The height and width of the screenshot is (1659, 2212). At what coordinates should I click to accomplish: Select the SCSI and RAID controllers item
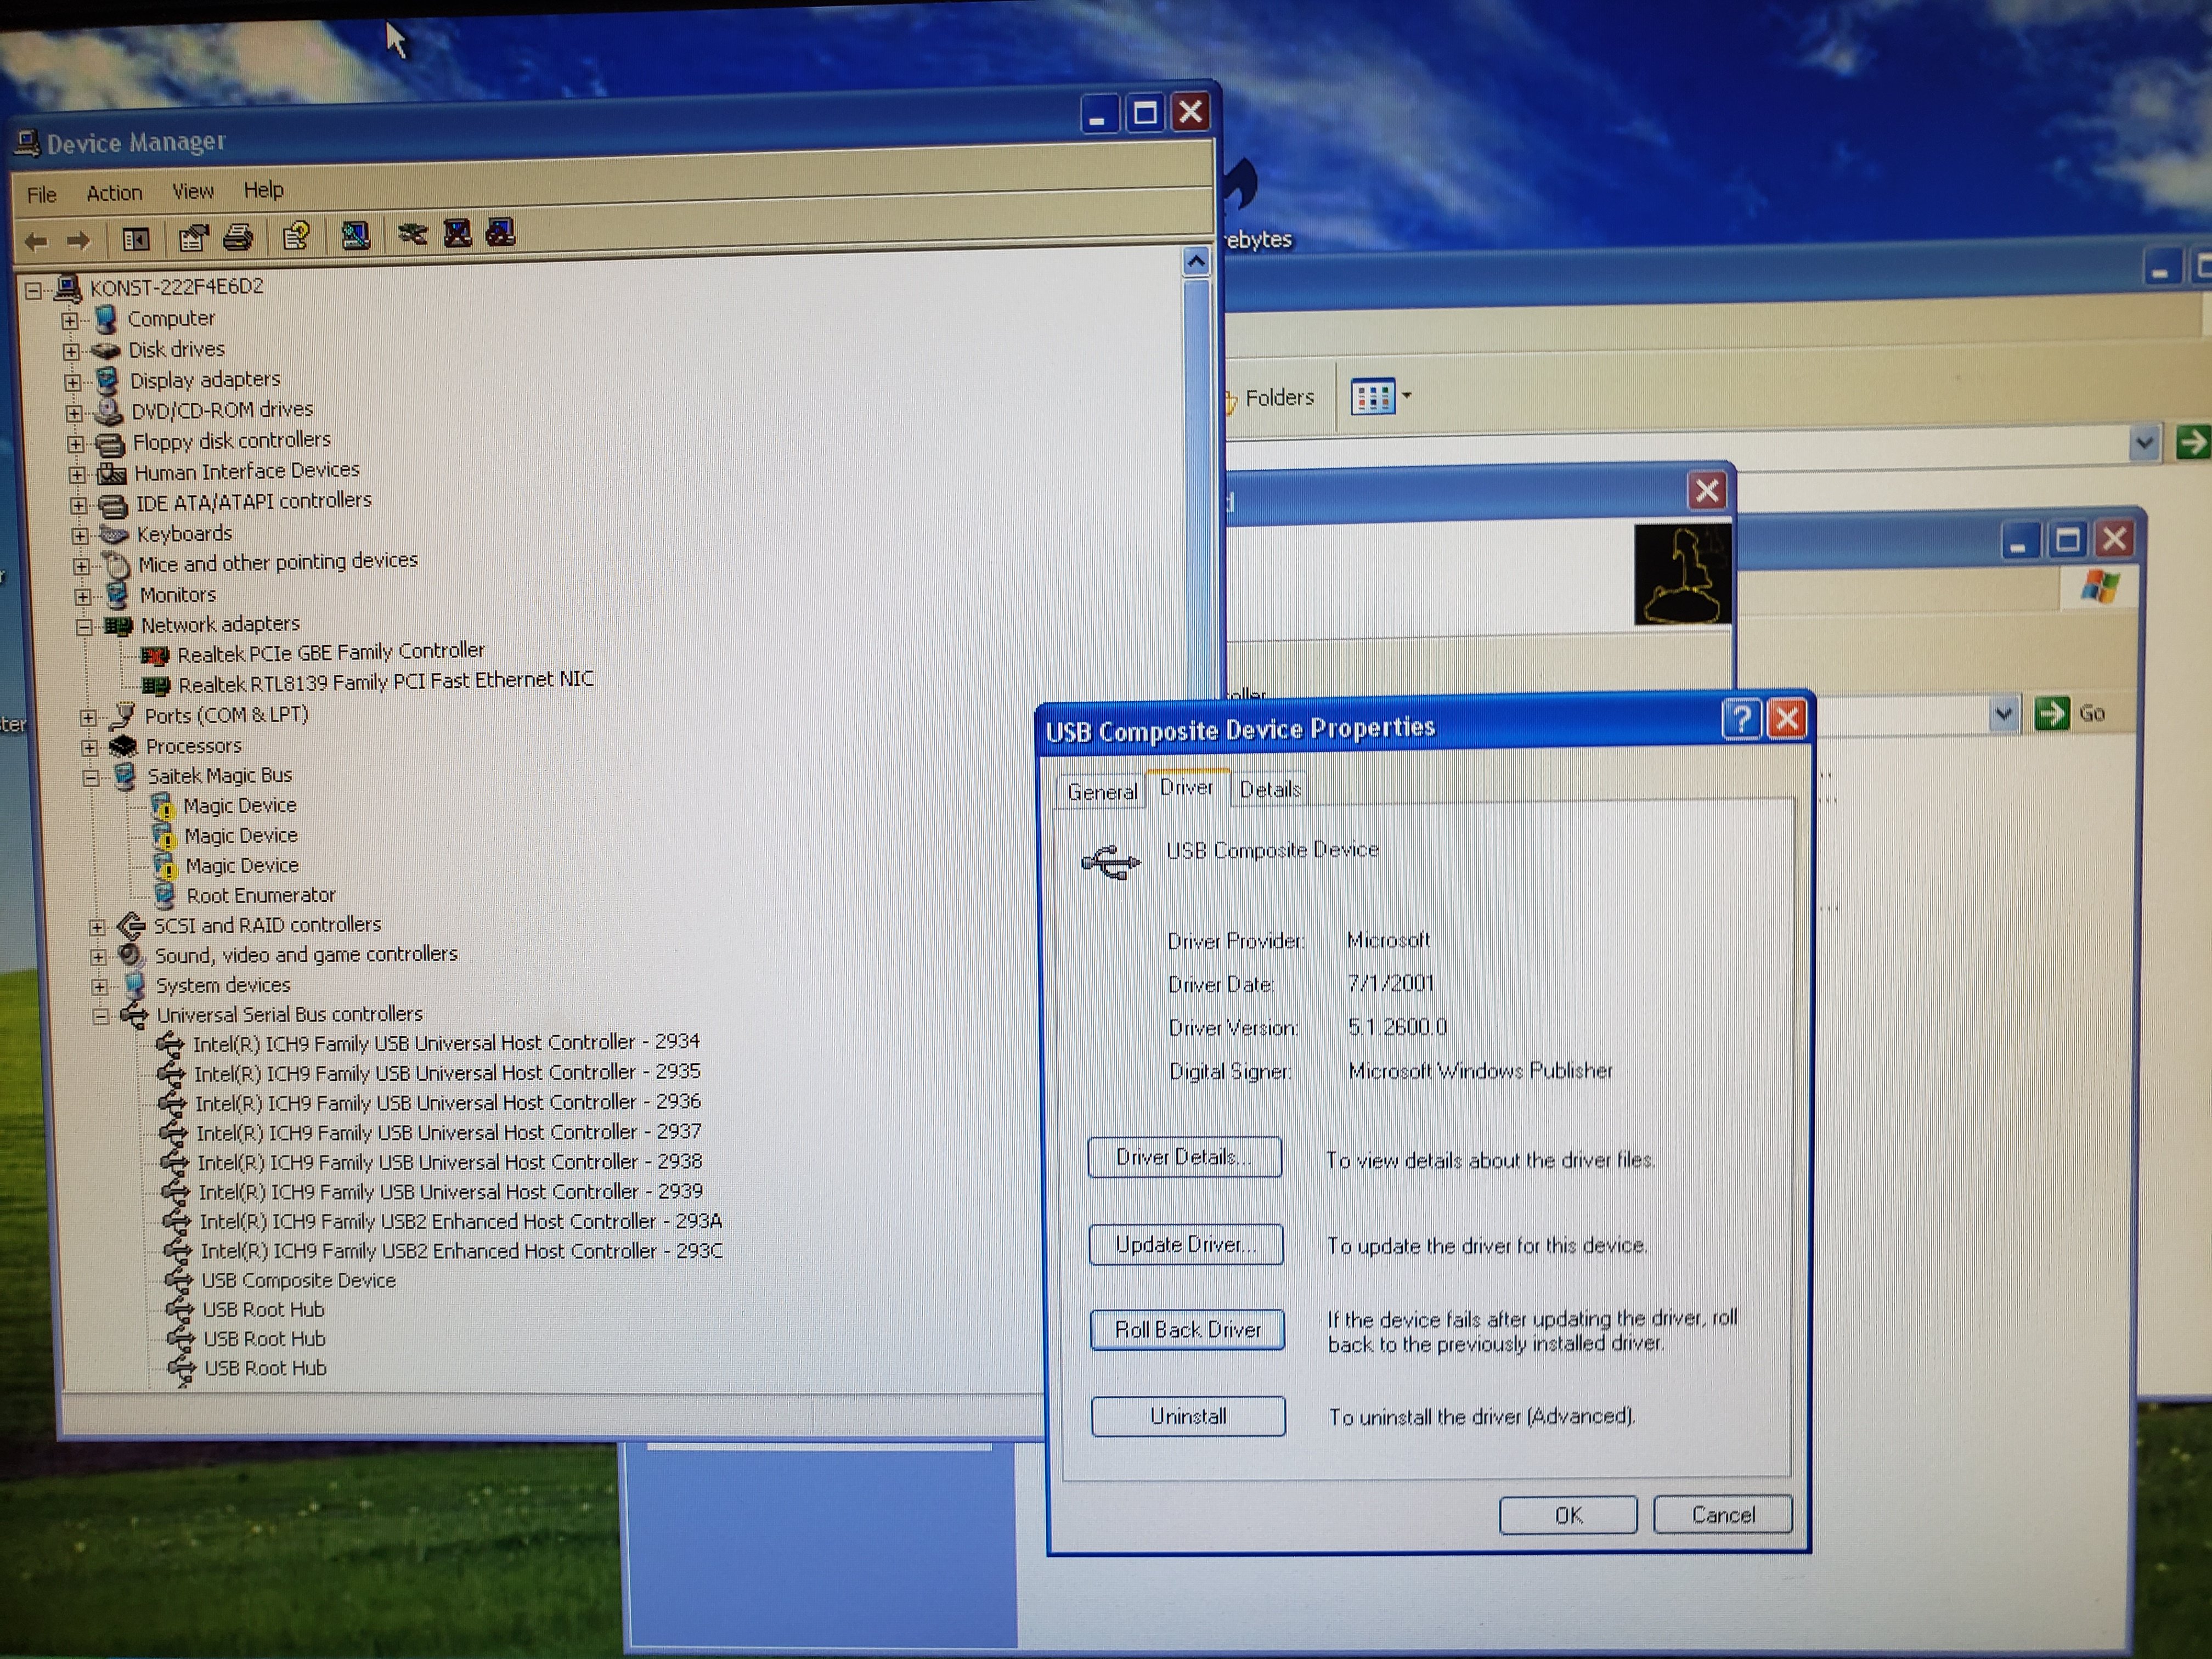[x=267, y=926]
